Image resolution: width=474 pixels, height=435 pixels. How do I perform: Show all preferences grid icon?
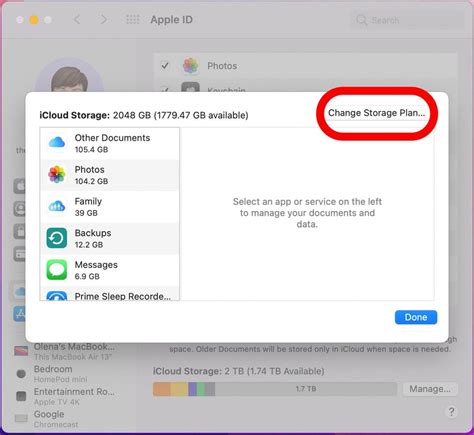(x=133, y=20)
